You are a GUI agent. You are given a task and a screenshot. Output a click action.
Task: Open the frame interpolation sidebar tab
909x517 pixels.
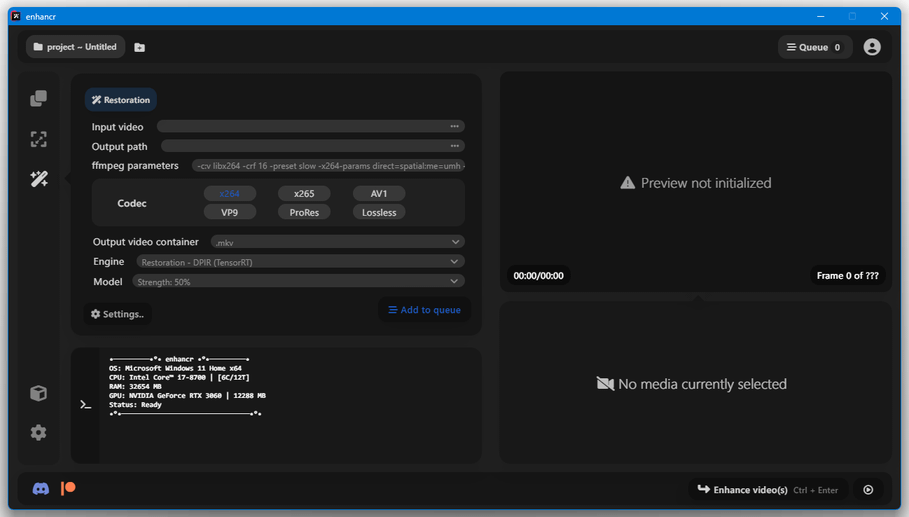point(38,98)
